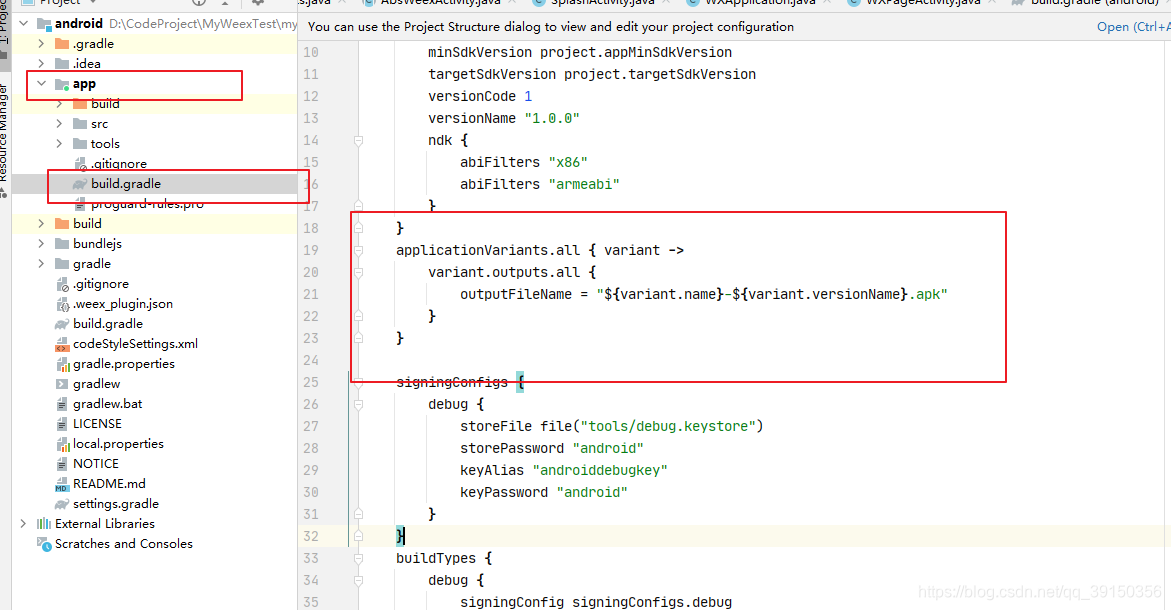This screenshot has height=610, width=1171.
Task: Click line number 27 in gutter
Action: pyautogui.click(x=311, y=426)
